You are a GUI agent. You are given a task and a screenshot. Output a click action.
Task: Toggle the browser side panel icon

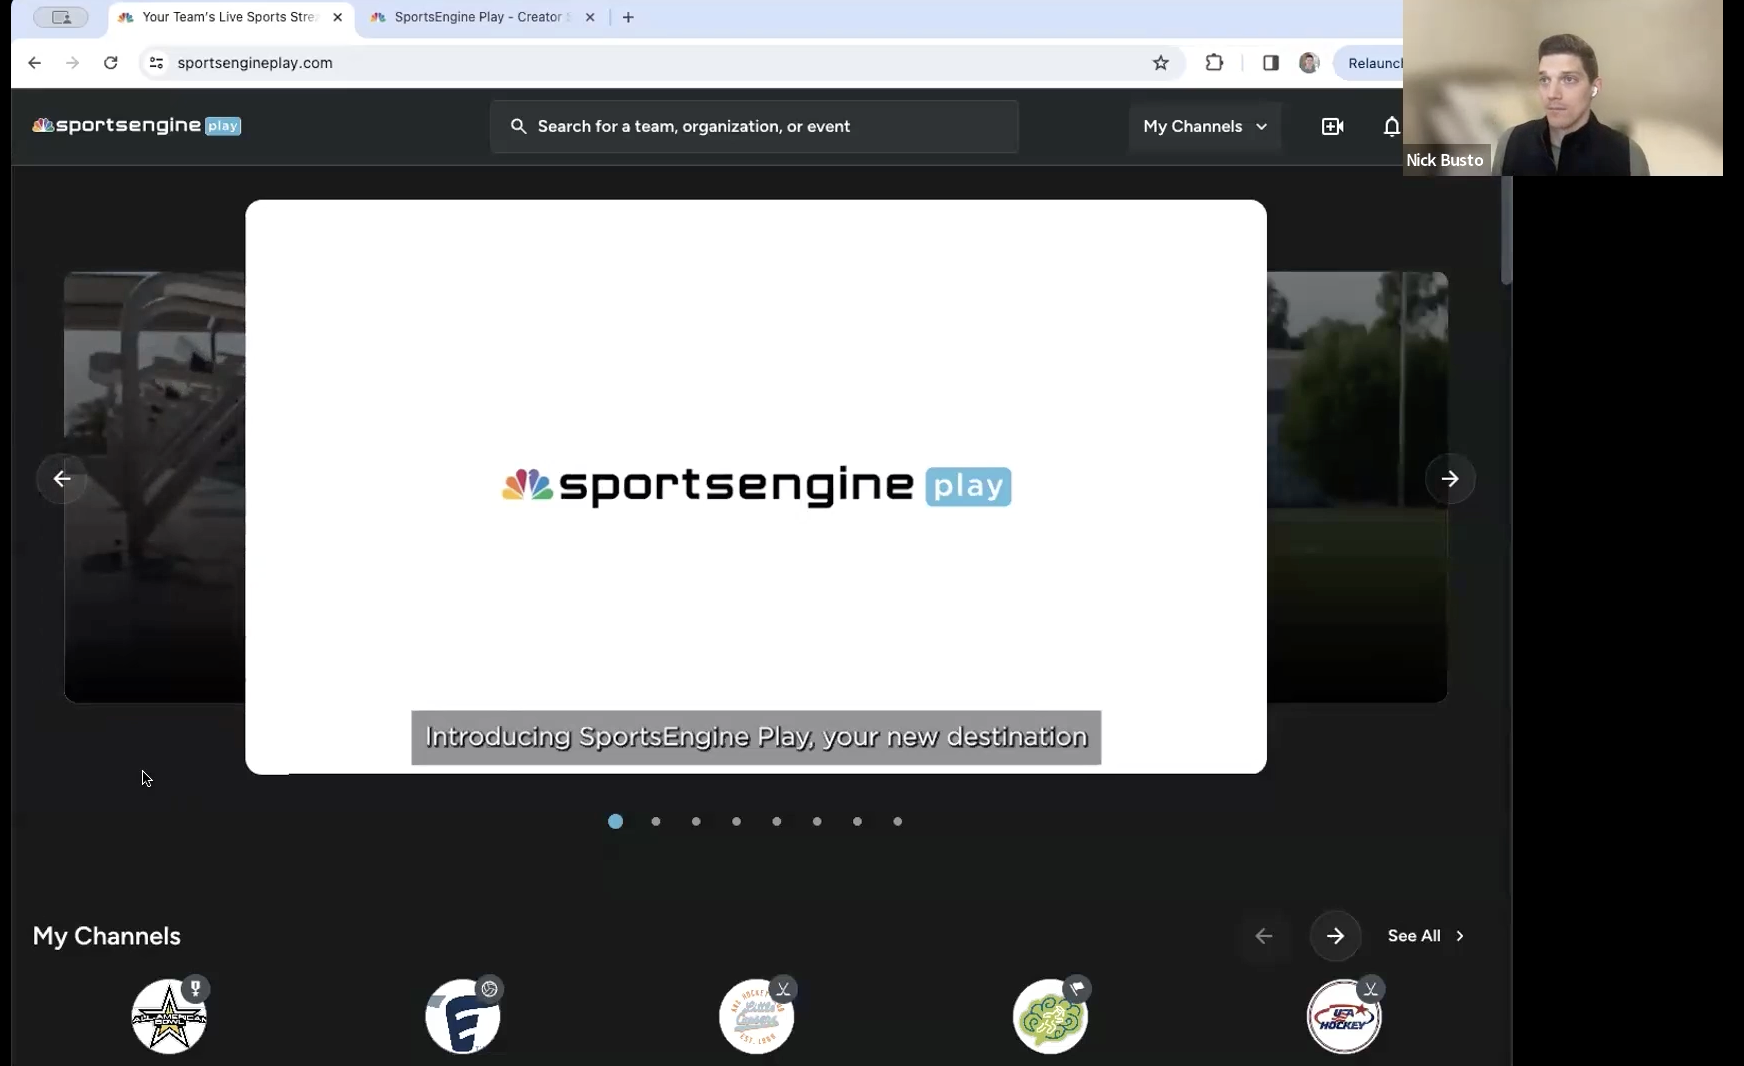[x=1270, y=63]
